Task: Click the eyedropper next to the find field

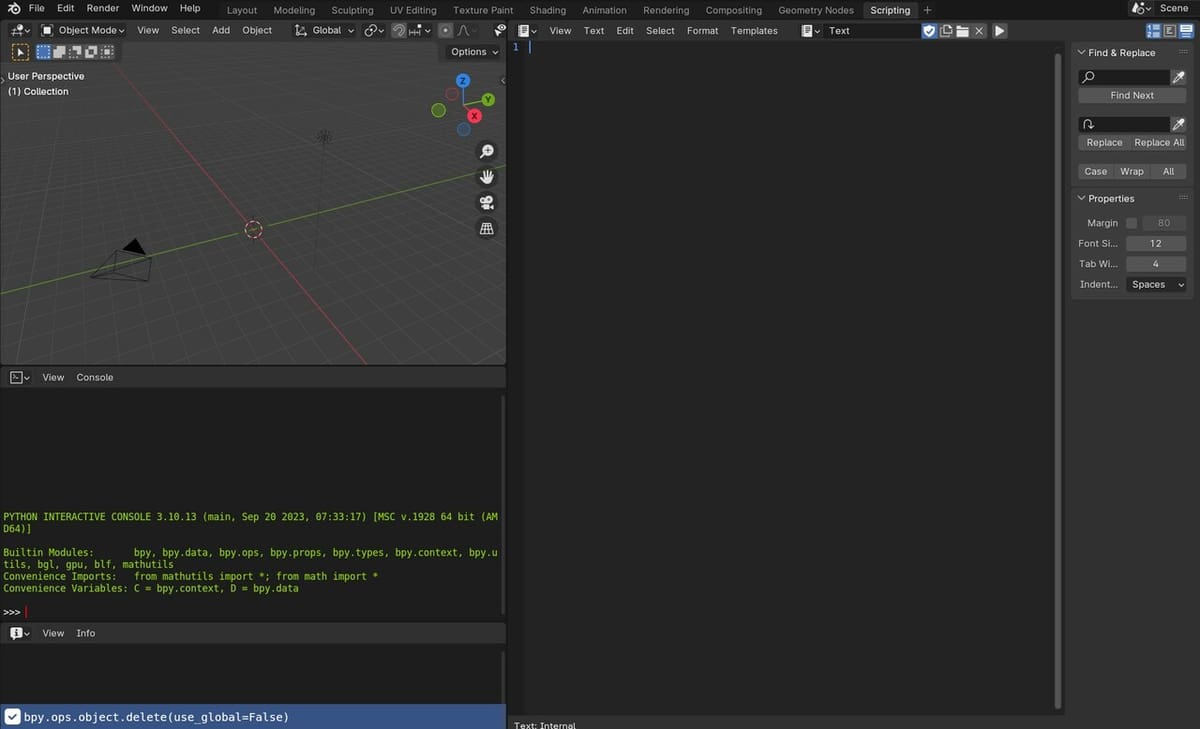Action: tap(1179, 77)
